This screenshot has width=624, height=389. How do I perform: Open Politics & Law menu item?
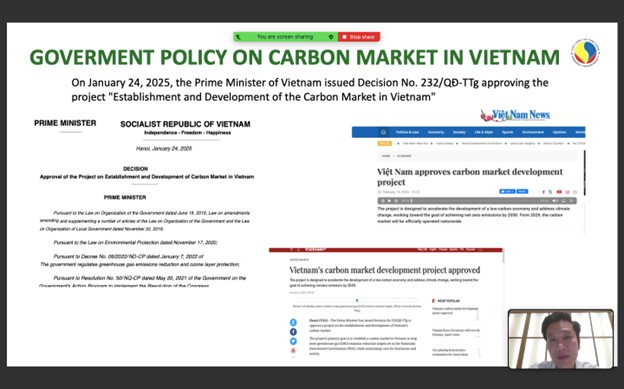tap(407, 132)
